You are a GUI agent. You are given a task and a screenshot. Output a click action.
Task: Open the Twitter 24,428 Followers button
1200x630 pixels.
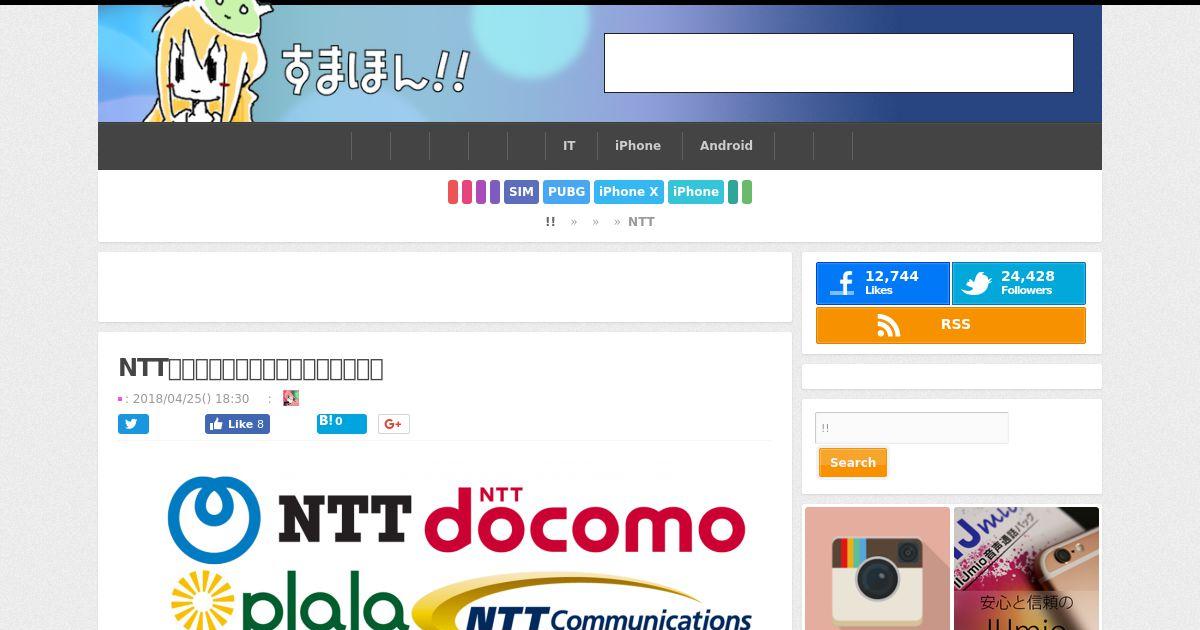[1019, 284]
